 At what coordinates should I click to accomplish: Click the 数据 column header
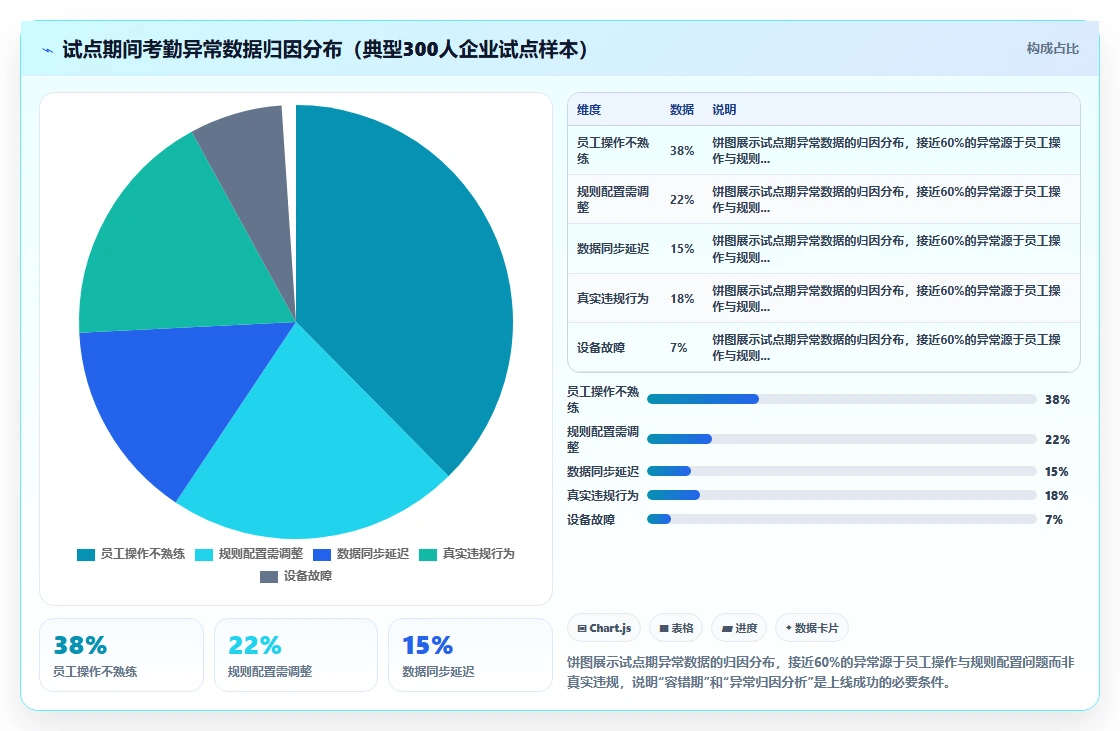(x=682, y=110)
